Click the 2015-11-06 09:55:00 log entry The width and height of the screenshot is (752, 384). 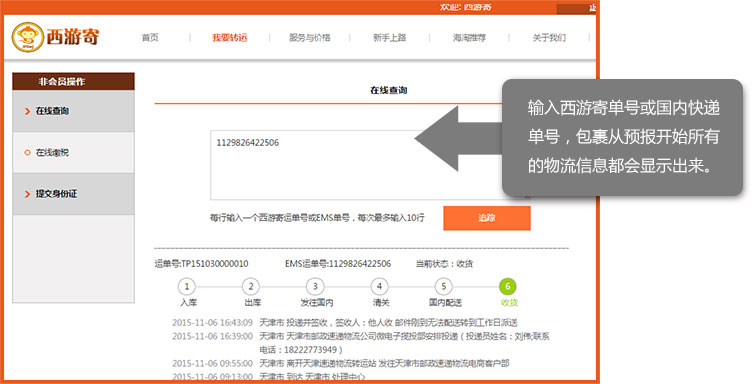[x=341, y=363]
